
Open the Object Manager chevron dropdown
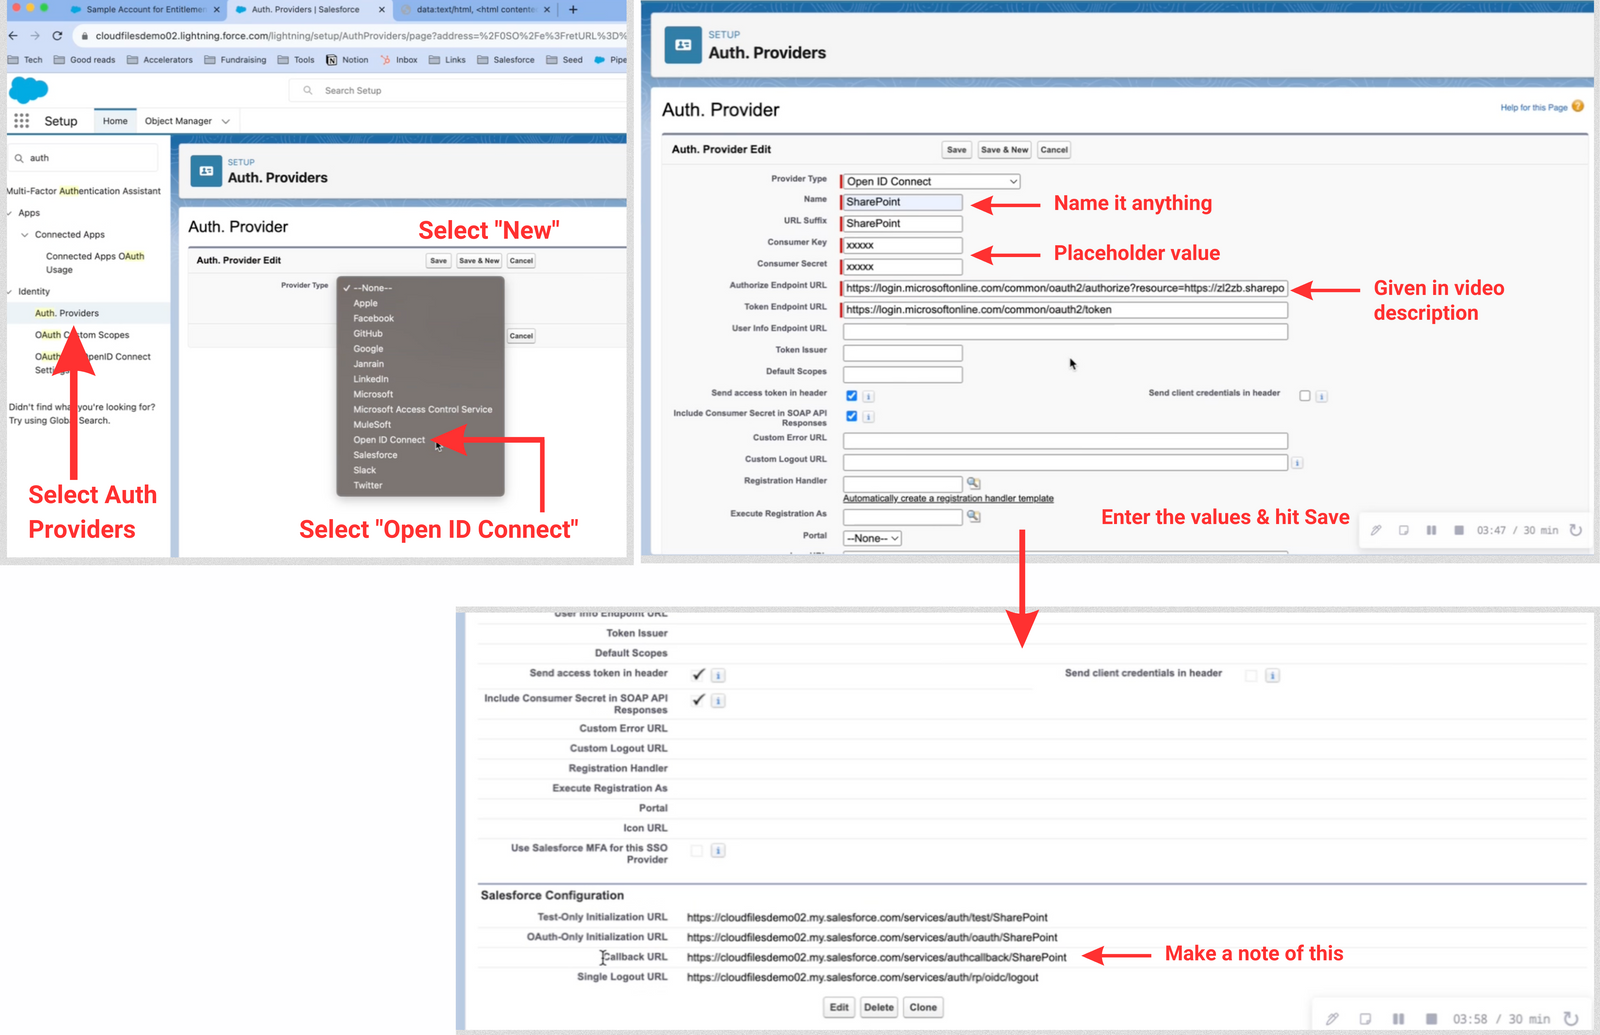[x=226, y=121]
